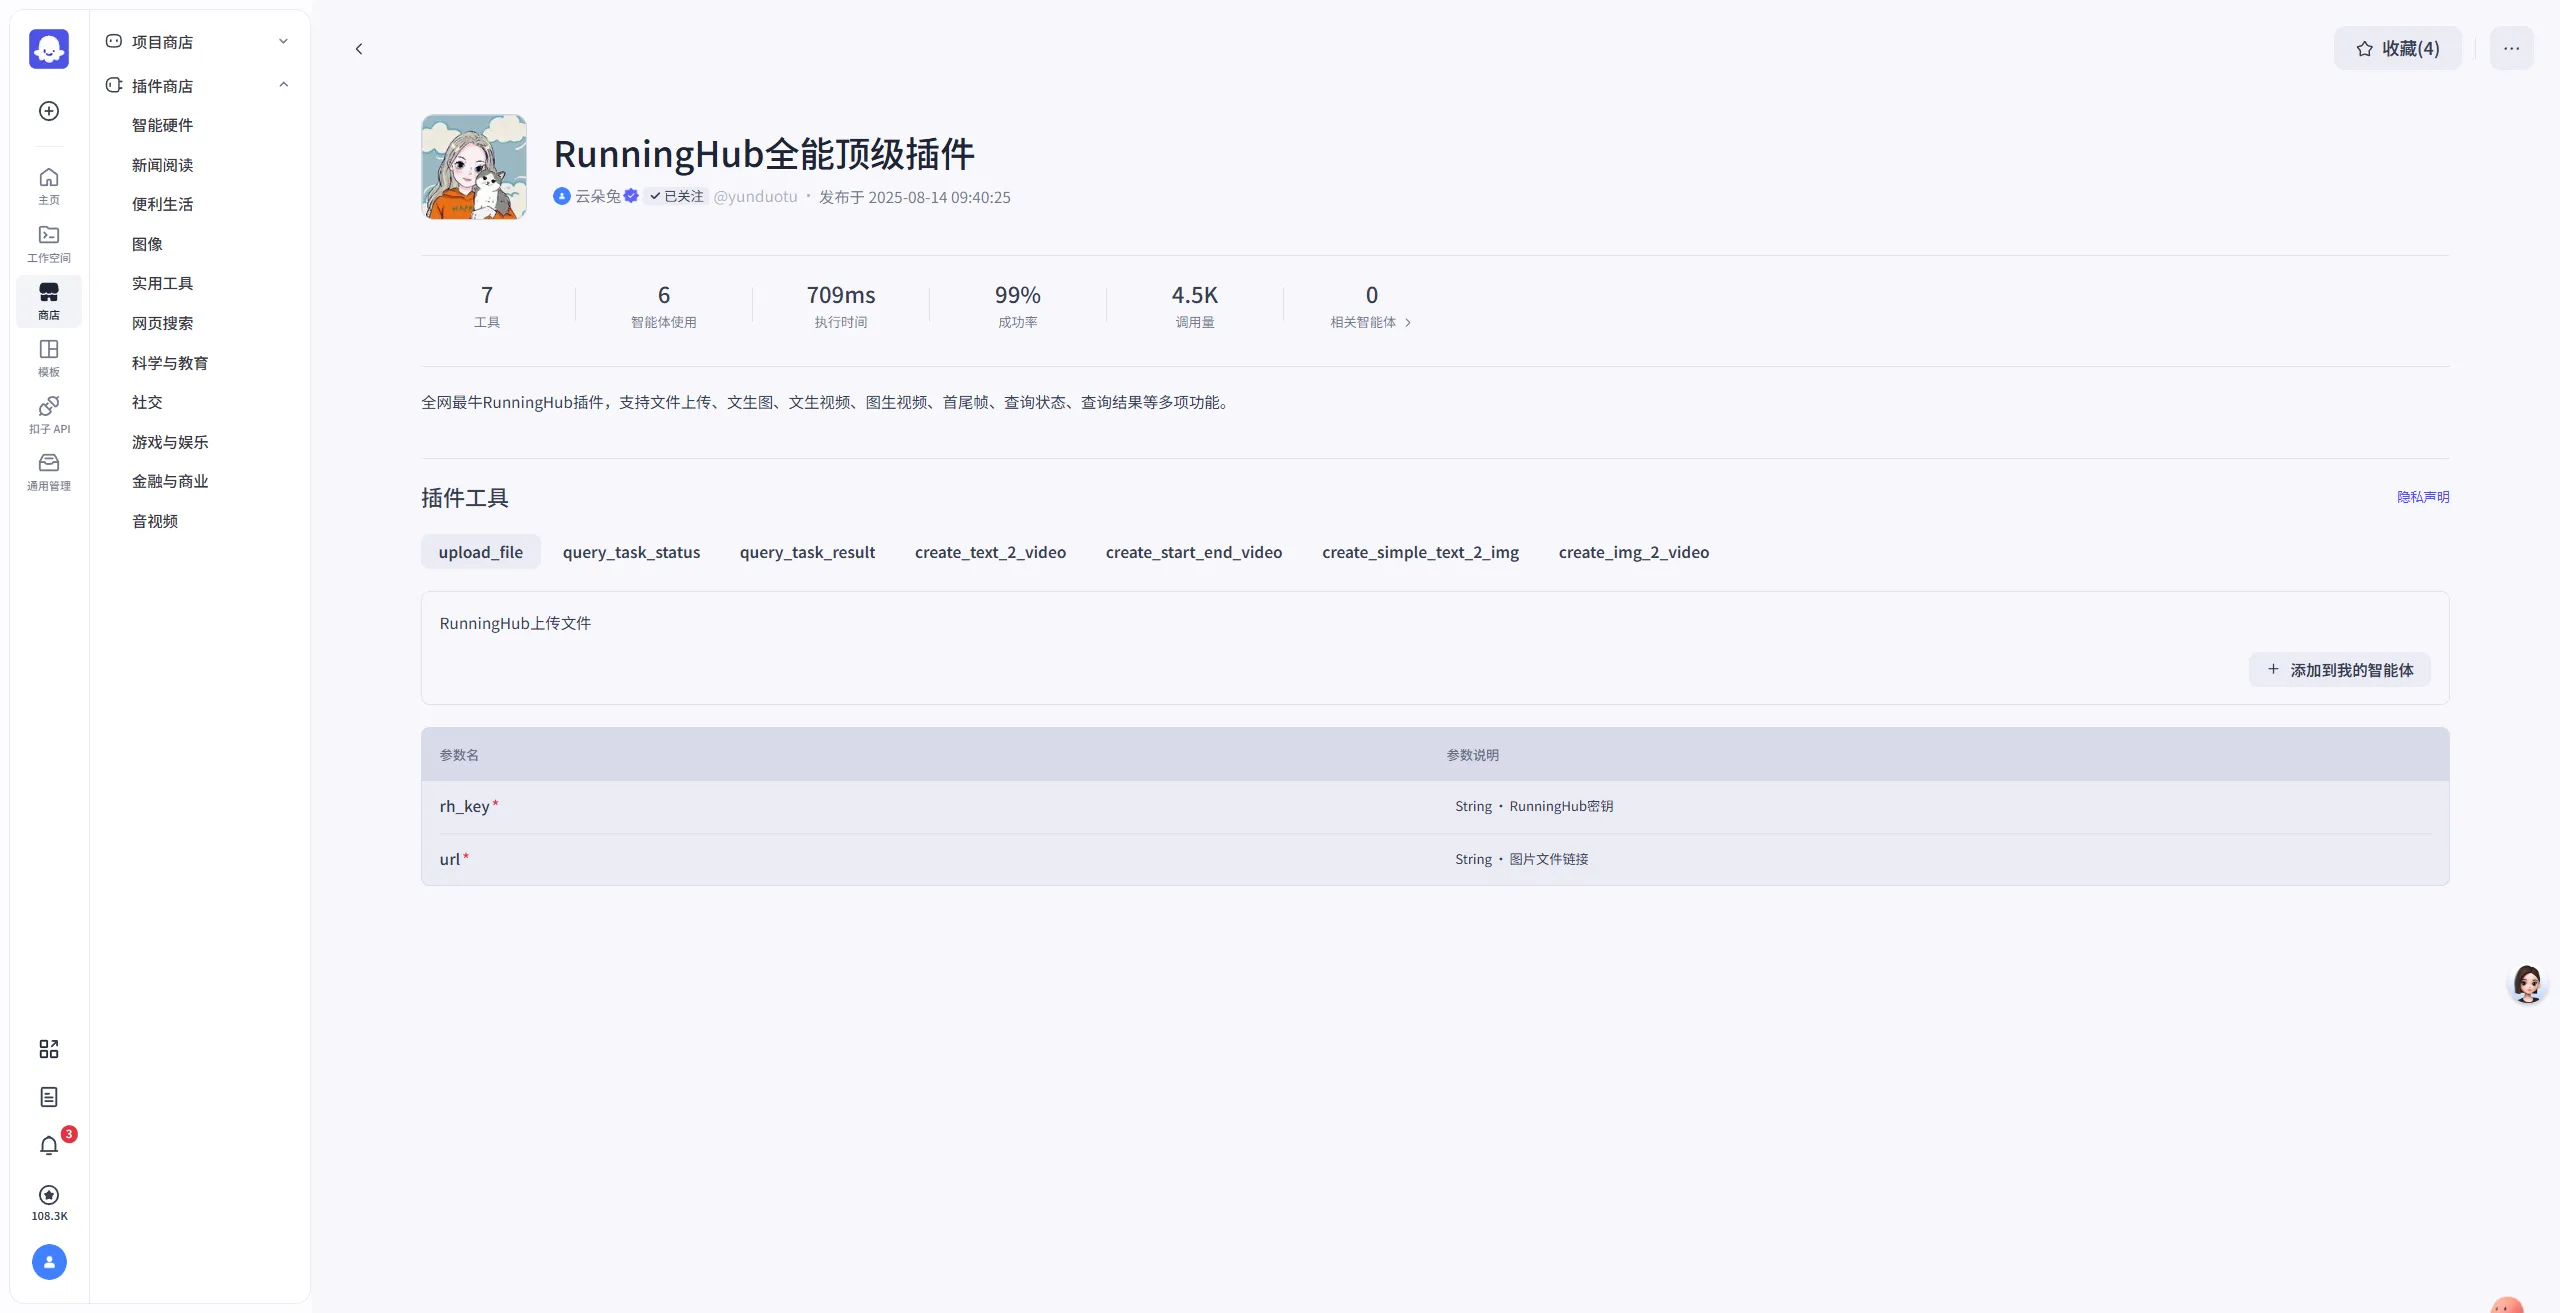Switch to create_img_2_video tab
2560x1313 pixels.
(1633, 552)
